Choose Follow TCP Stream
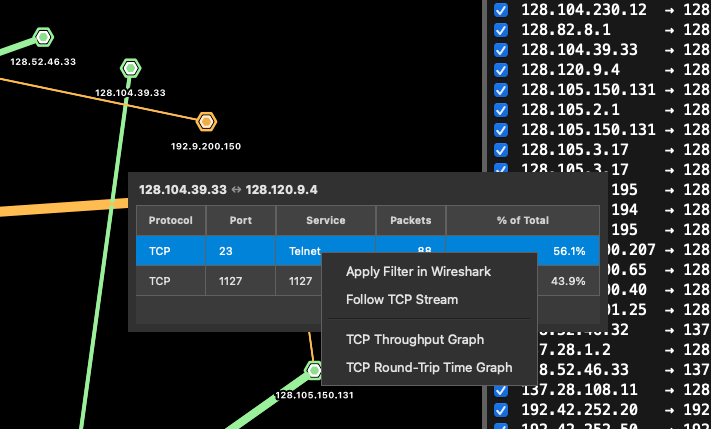 [x=402, y=300]
